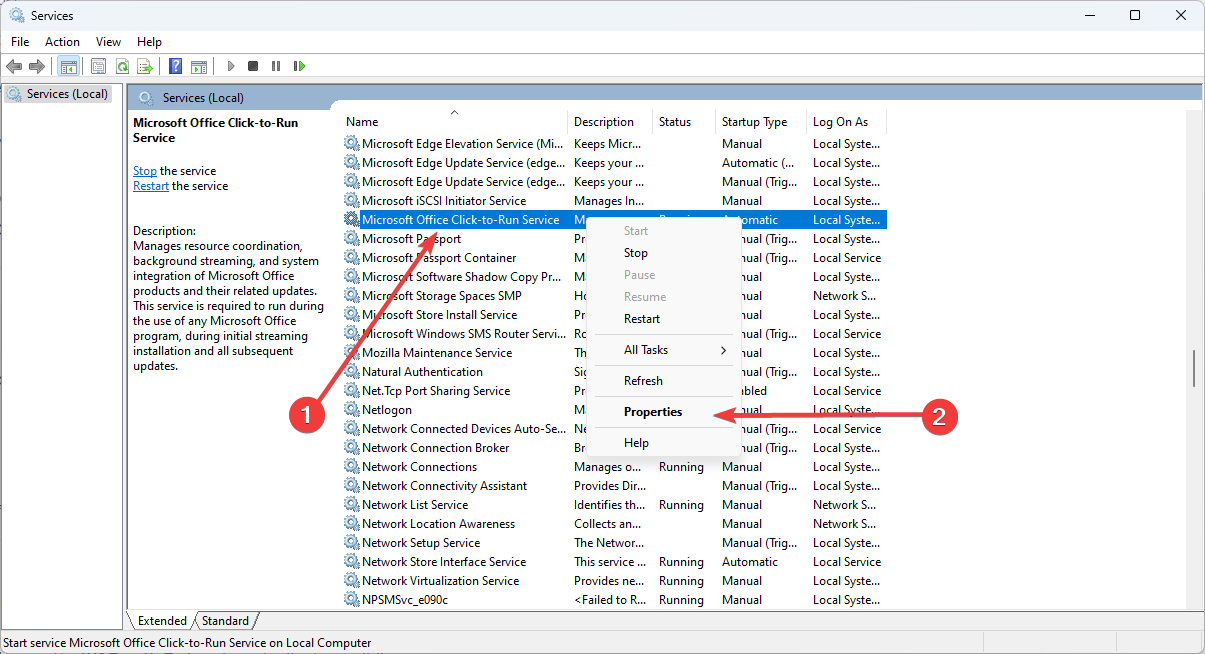Select Restart in the context menu
This screenshot has width=1205, height=654.
click(x=642, y=319)
